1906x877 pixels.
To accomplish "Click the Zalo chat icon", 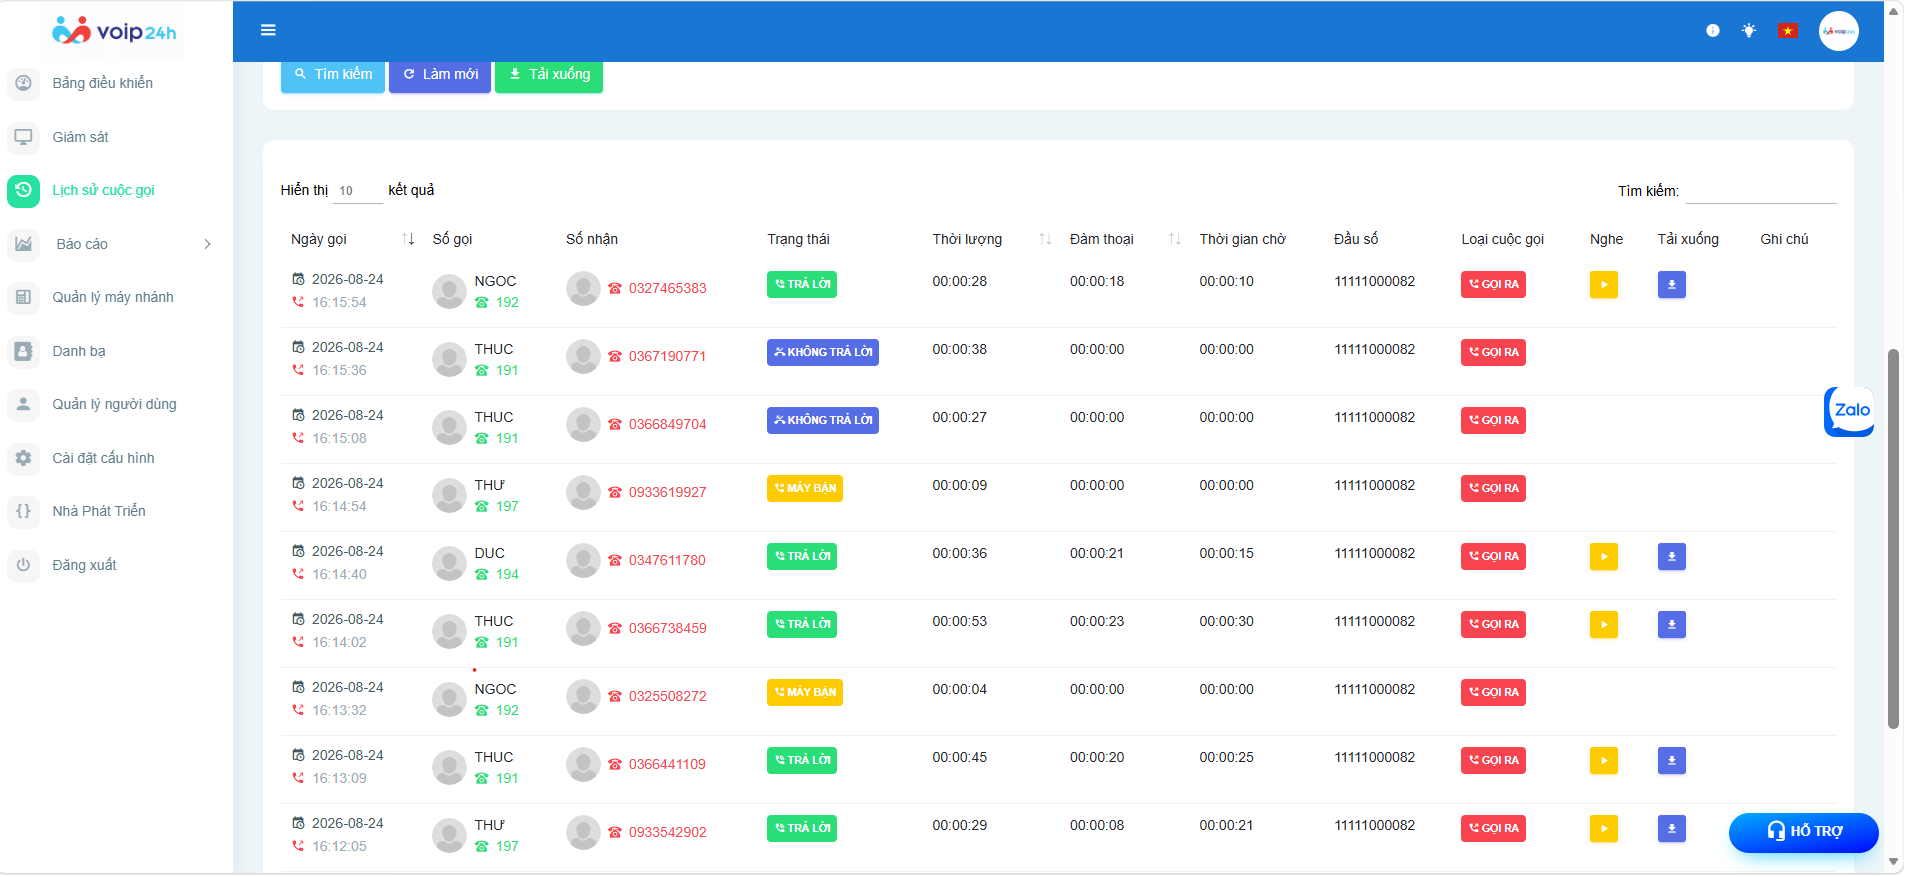I will (x=1849, y=411).
